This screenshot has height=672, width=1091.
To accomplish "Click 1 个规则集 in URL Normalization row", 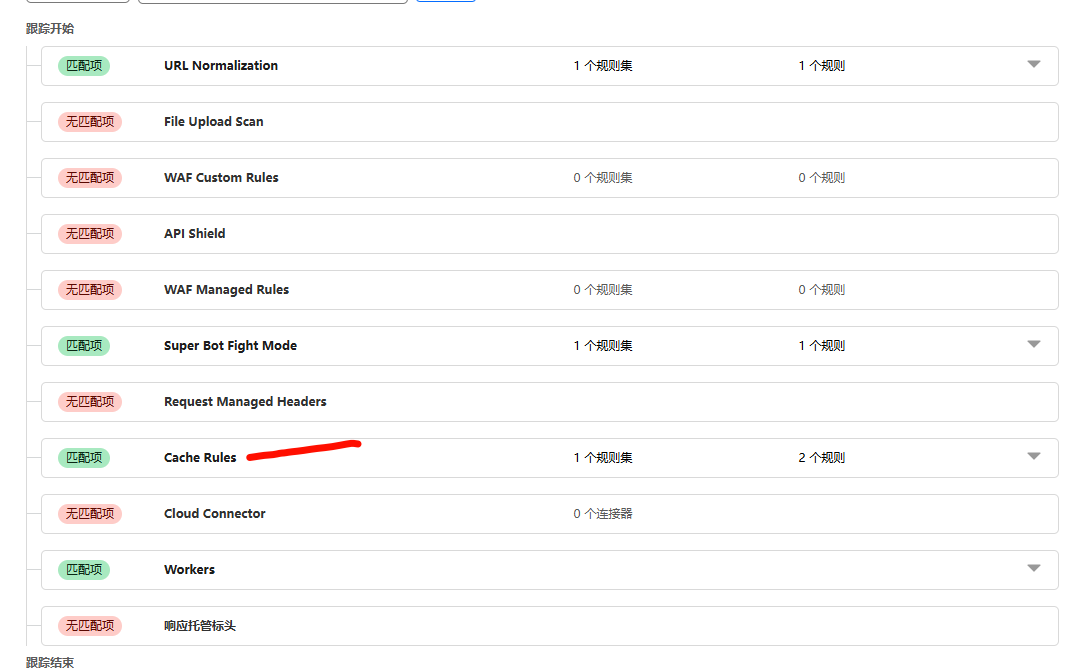I will (603, 65).
